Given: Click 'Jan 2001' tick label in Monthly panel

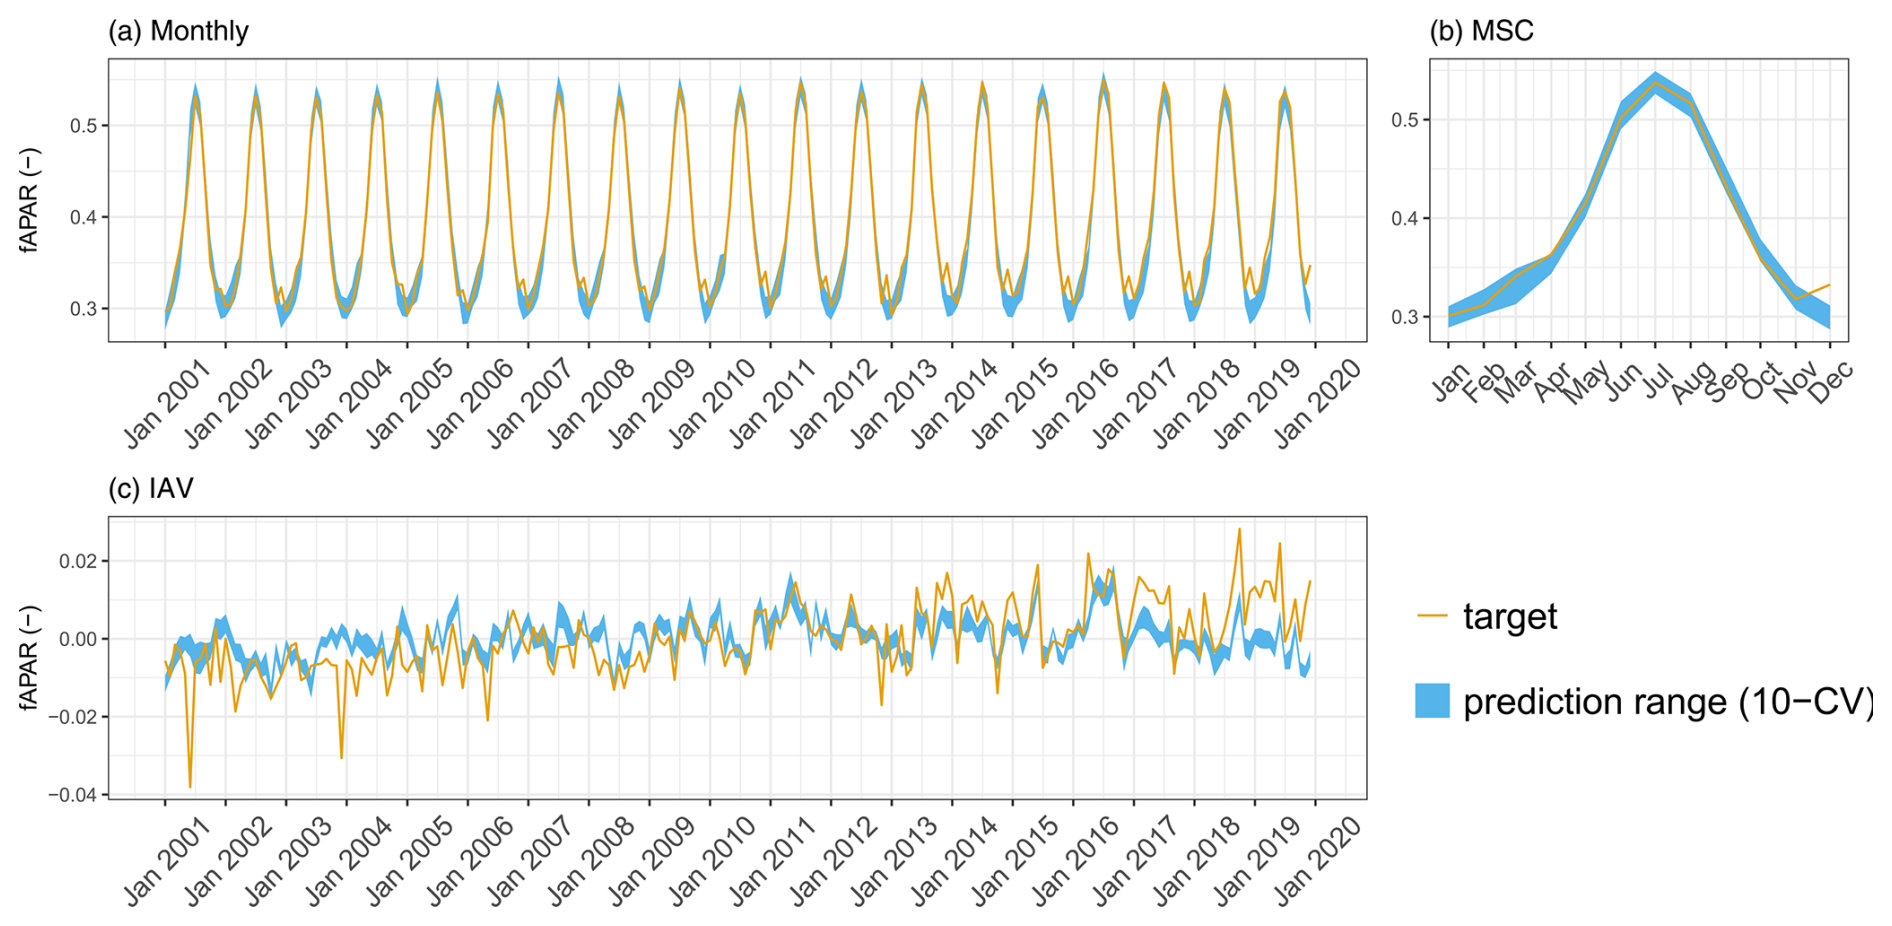Looking at the screenshot, I should coord(167,404).
